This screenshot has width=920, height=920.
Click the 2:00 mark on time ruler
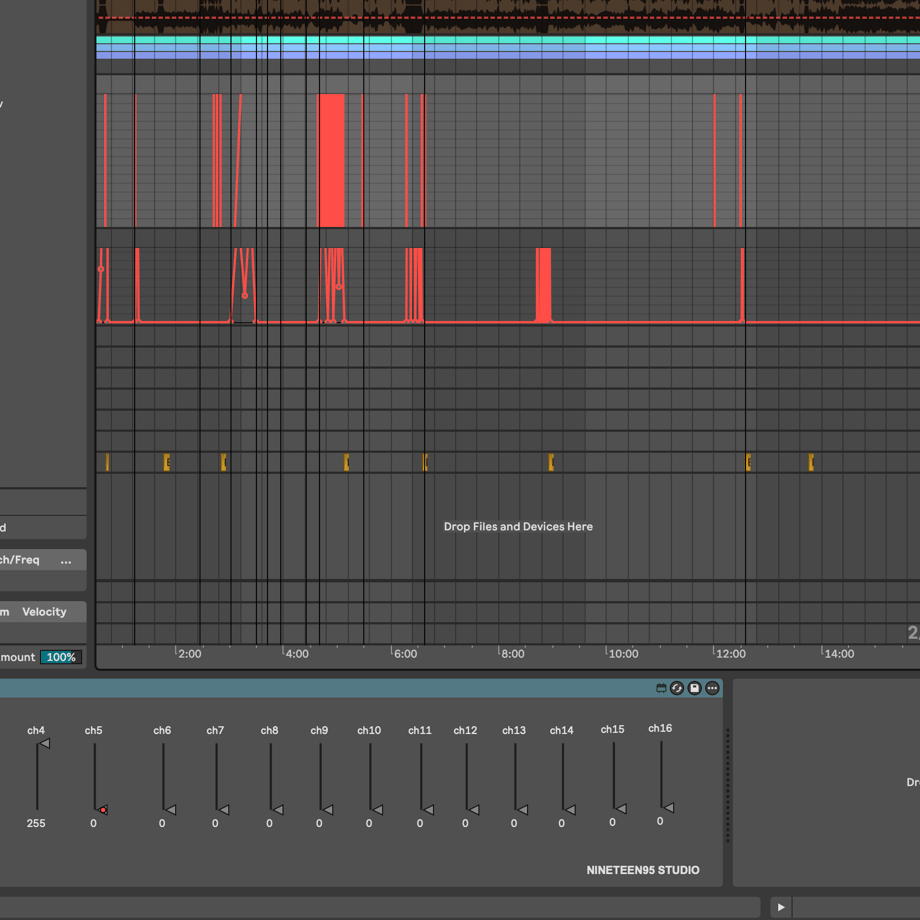[190, 654]
